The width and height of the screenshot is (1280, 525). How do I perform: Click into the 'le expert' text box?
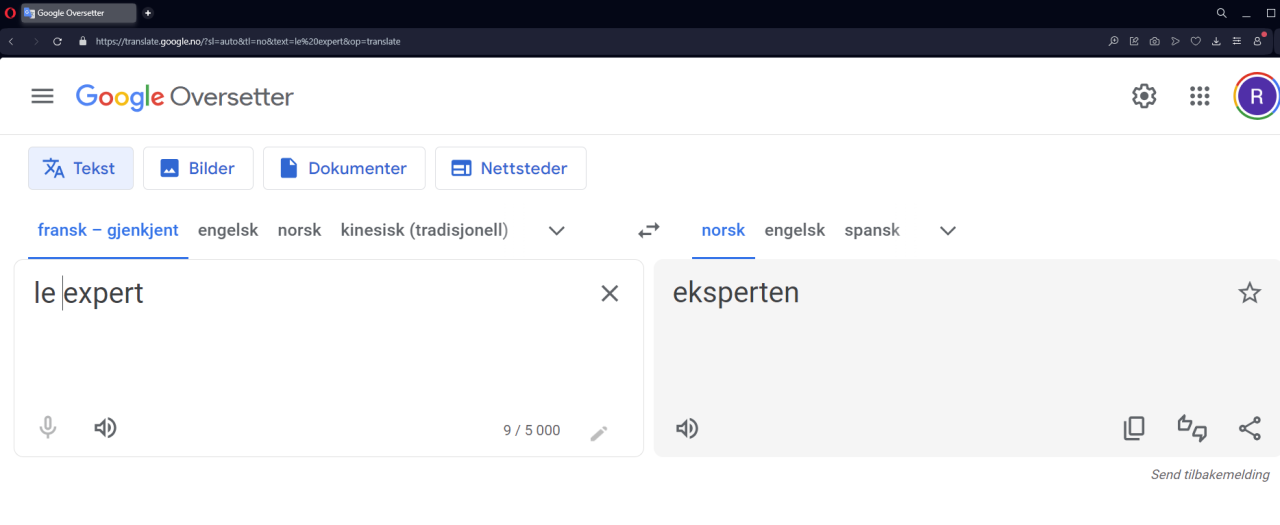click(300, 340)
